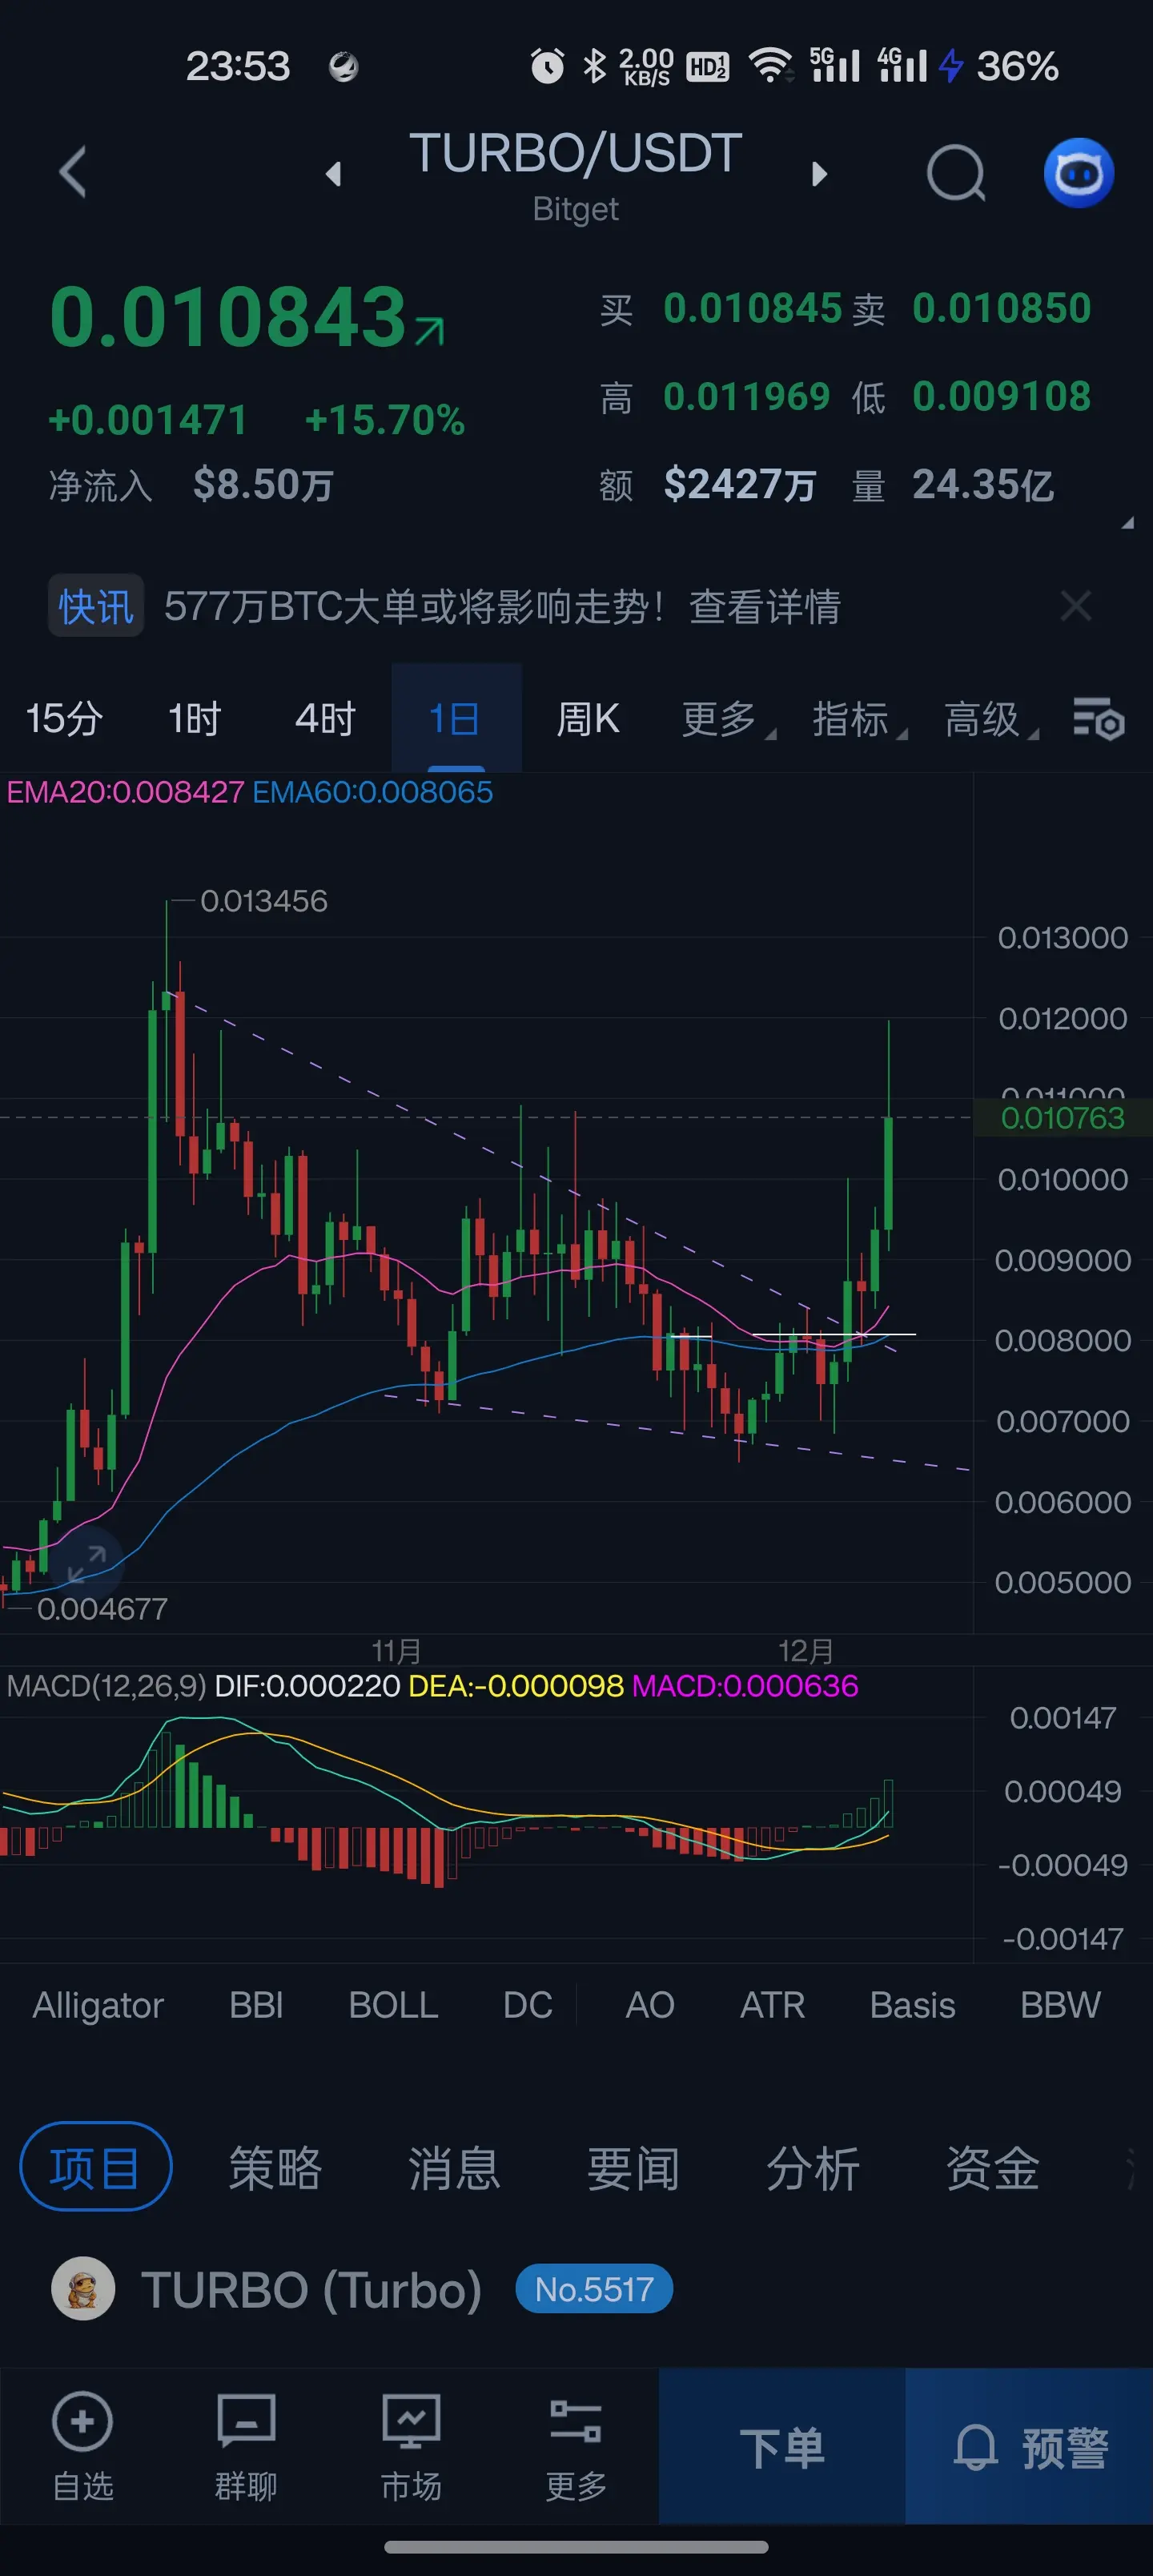Enable the BOLL indicator

[x=393, y=2005]
